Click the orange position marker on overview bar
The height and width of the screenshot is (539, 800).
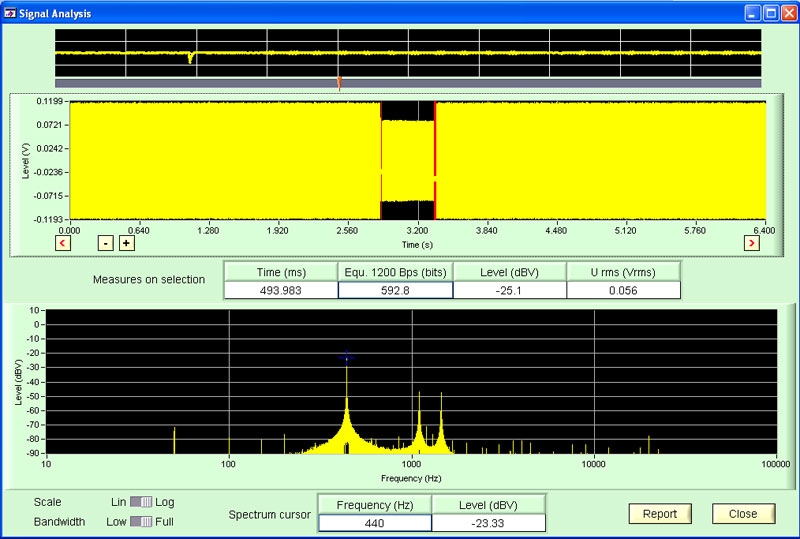(x=339, y=84)
